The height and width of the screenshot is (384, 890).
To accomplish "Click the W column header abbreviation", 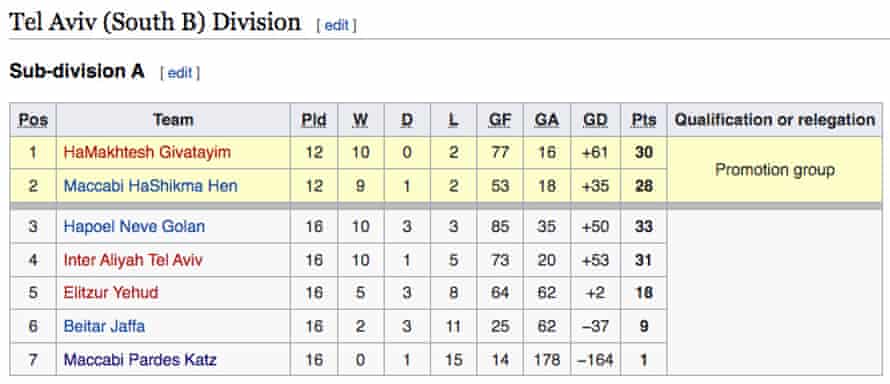I will tap(360, 120).
